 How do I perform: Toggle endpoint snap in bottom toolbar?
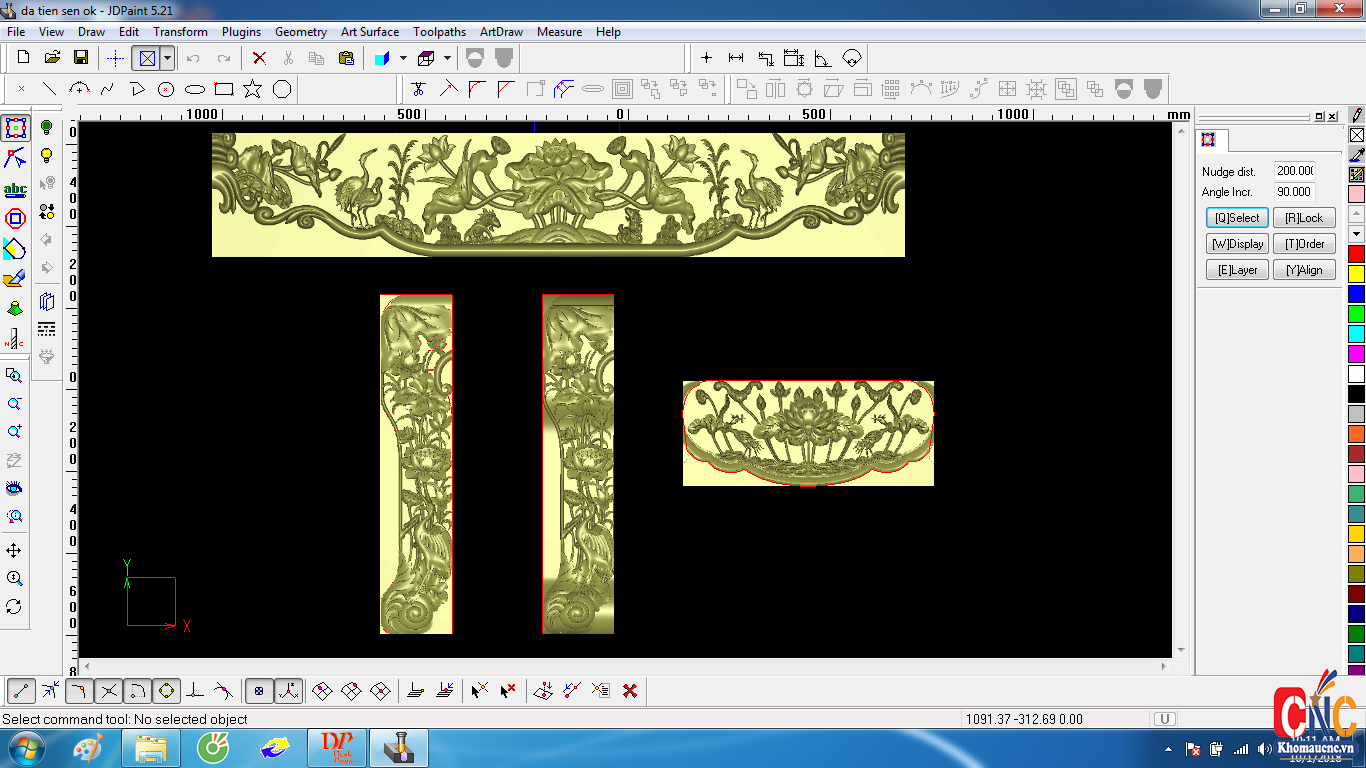click(x=21, y=690)
